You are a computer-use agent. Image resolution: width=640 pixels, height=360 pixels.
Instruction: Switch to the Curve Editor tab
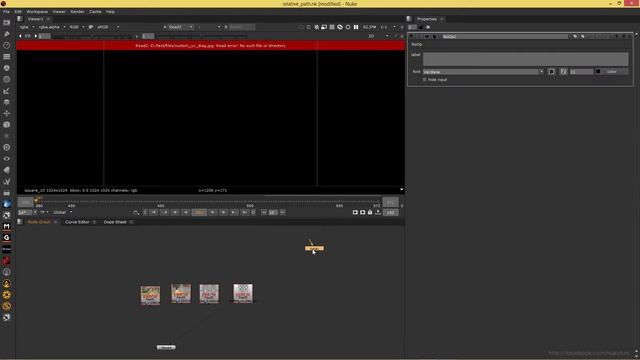pos(77,222)
